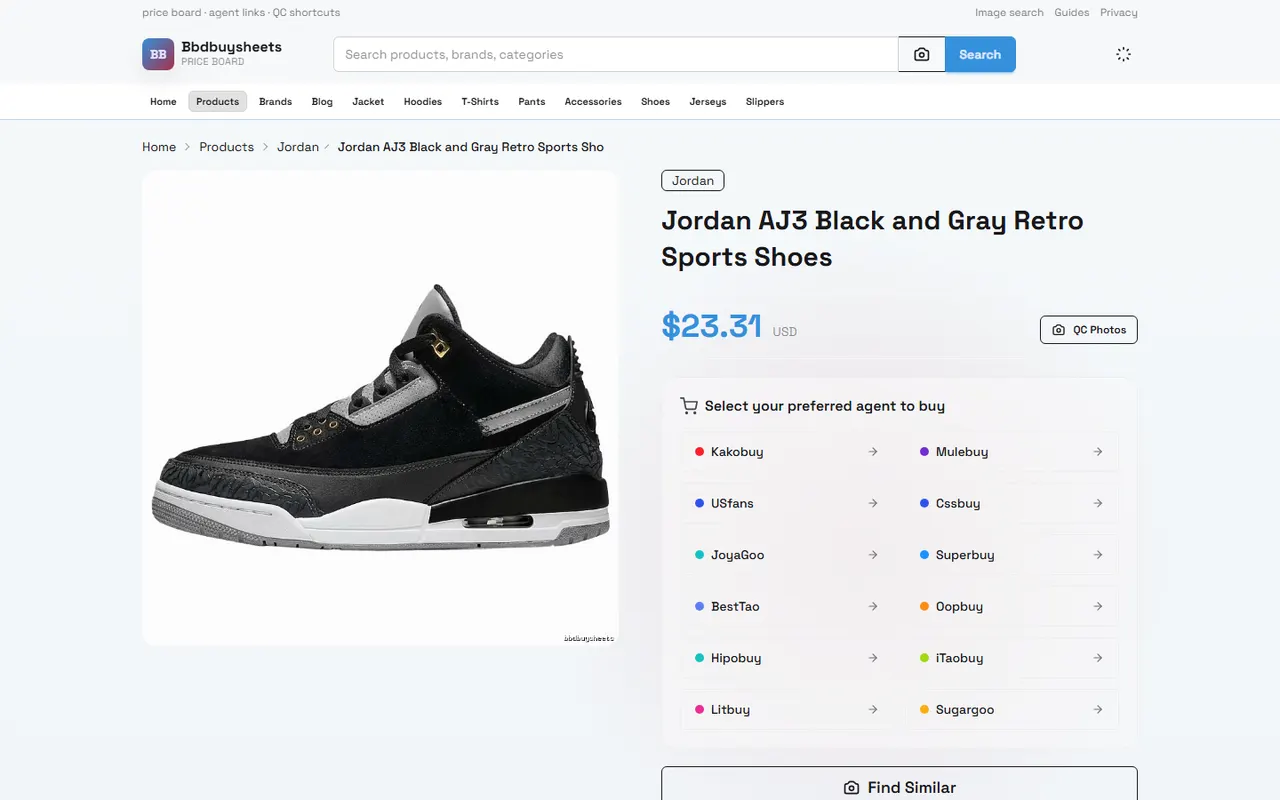Open the Shoes category tab
The width and height of the screenshot is (1280, 800).
click(655, 102)
